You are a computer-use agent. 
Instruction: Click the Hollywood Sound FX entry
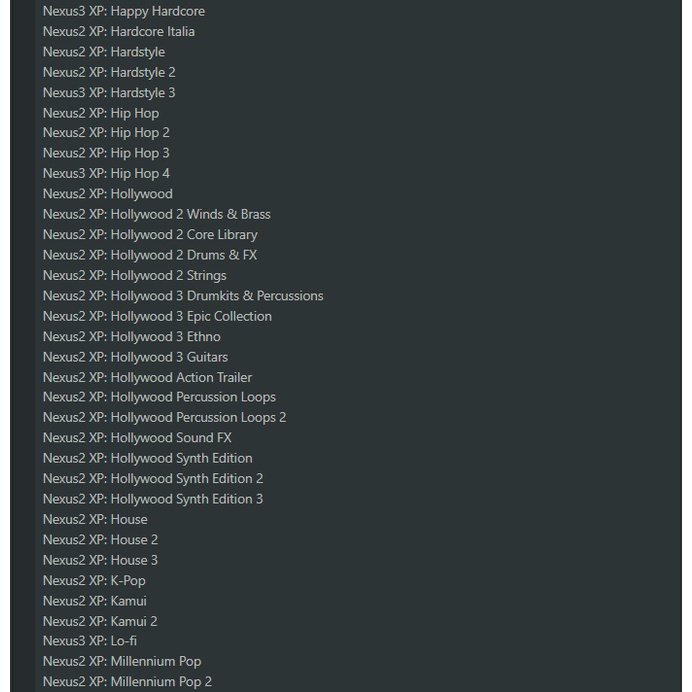(137, 437)
